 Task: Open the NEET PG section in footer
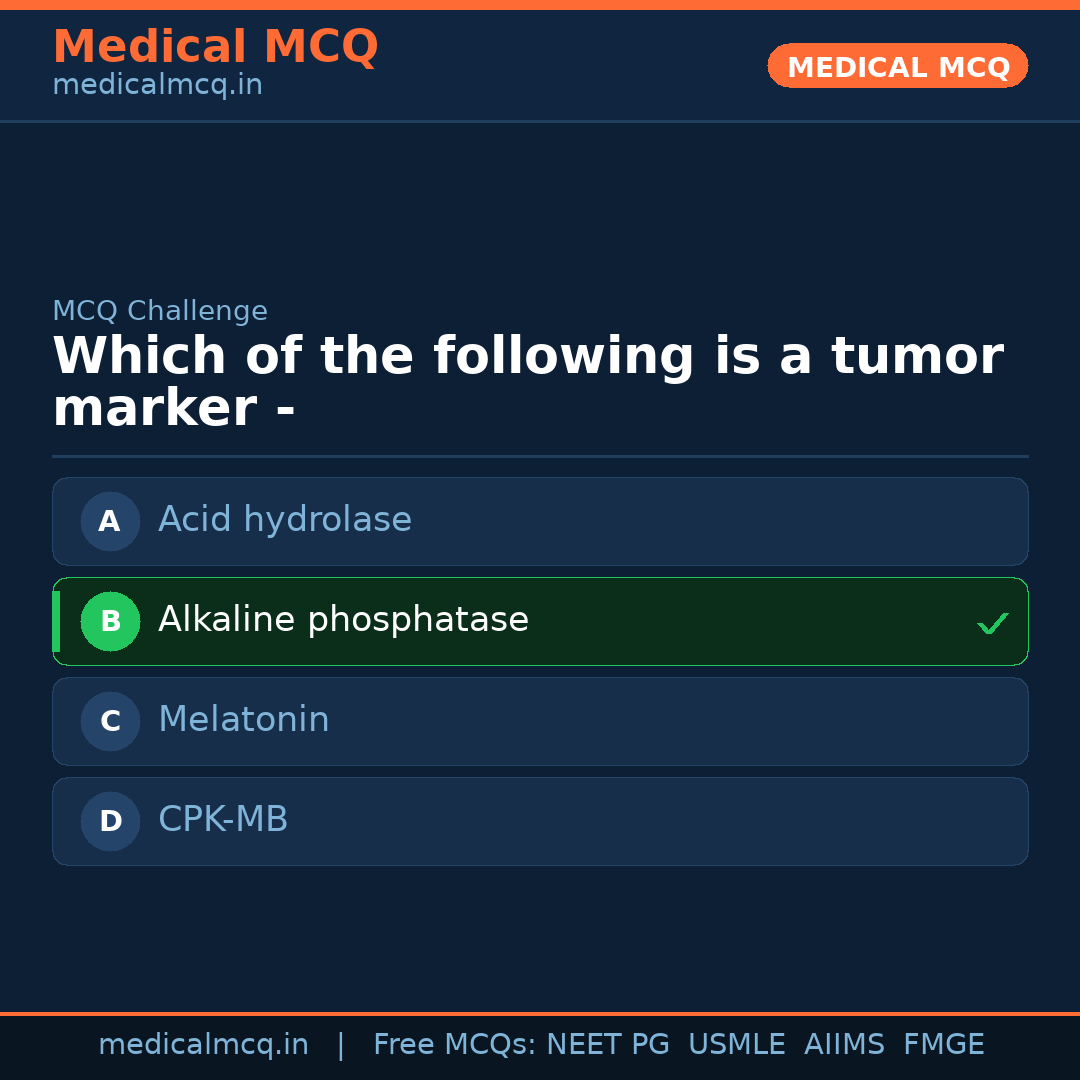point(607,1044)
